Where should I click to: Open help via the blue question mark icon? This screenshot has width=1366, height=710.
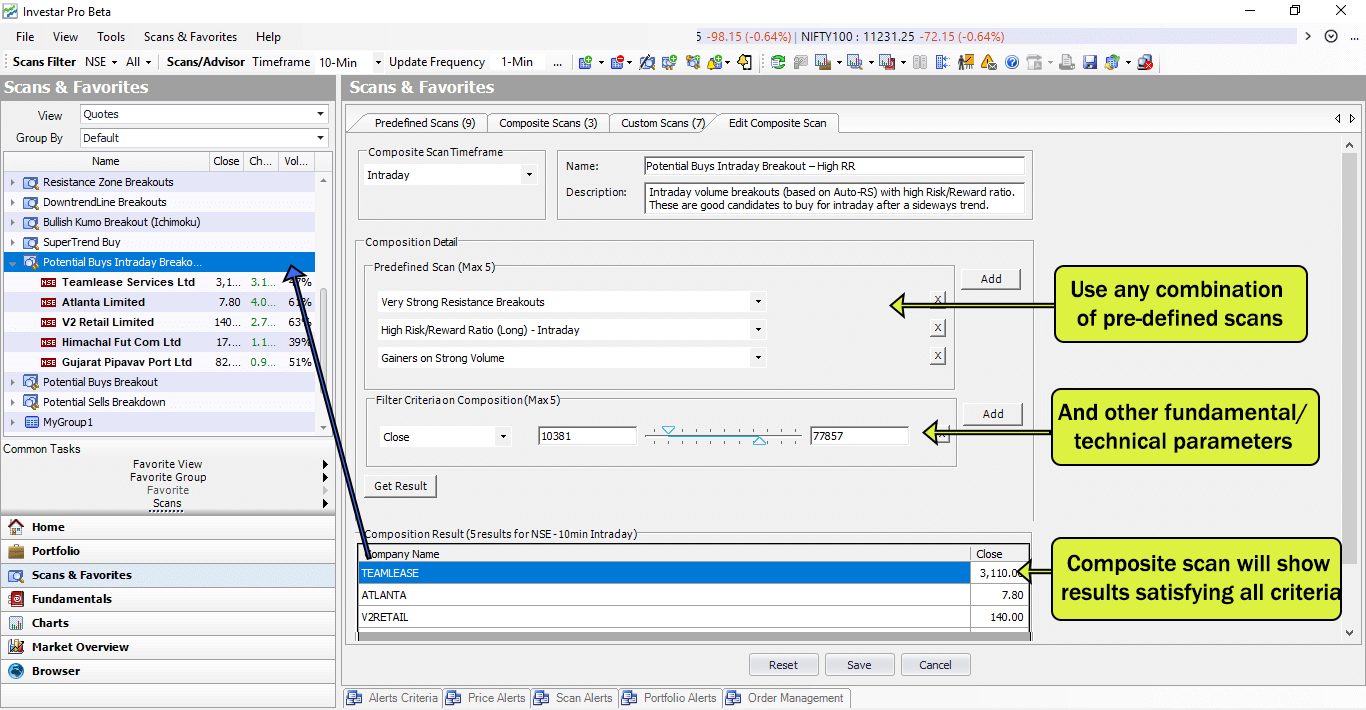[x=1011, y=62]
